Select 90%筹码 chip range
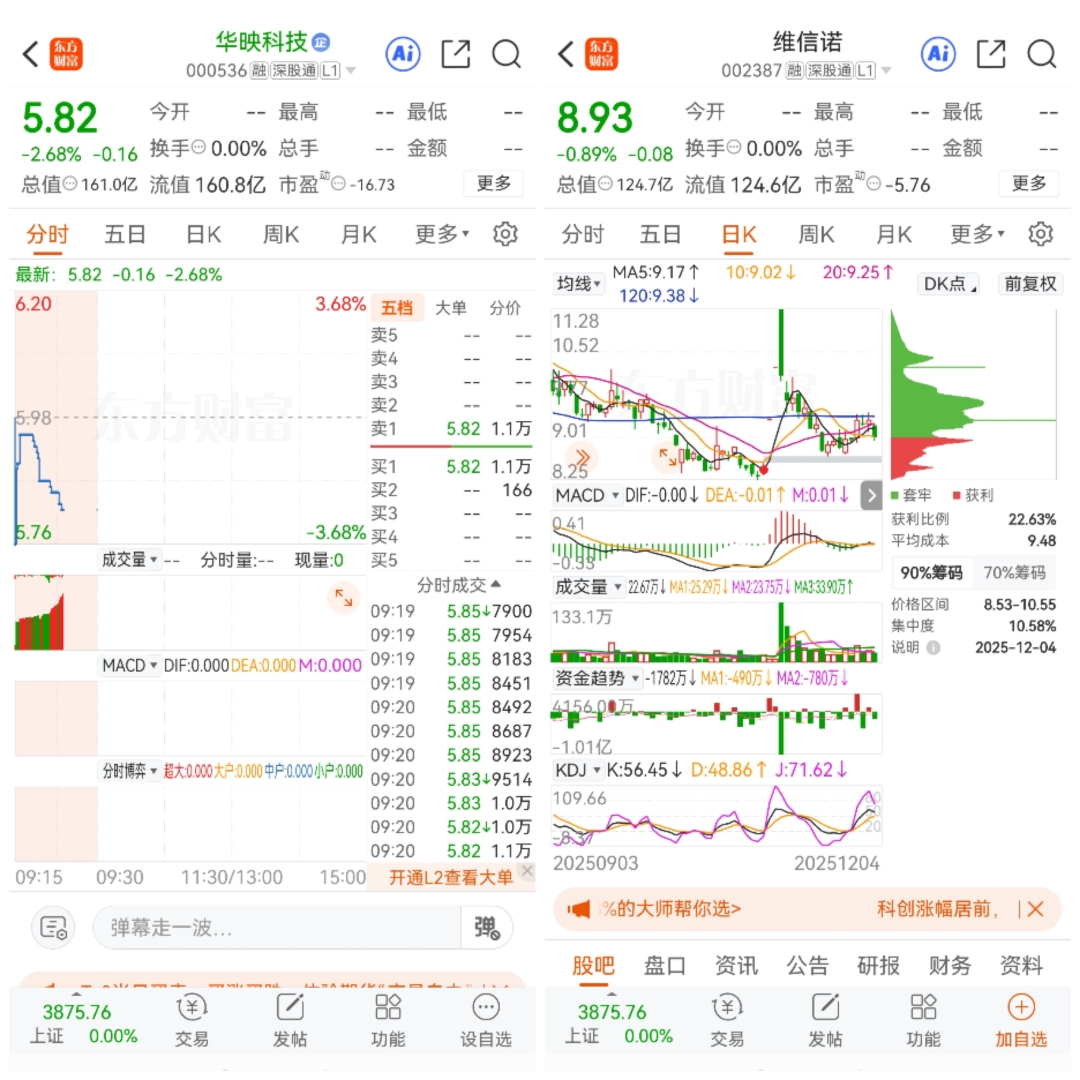This screenshot has width=1080, height=1080. 931,572
